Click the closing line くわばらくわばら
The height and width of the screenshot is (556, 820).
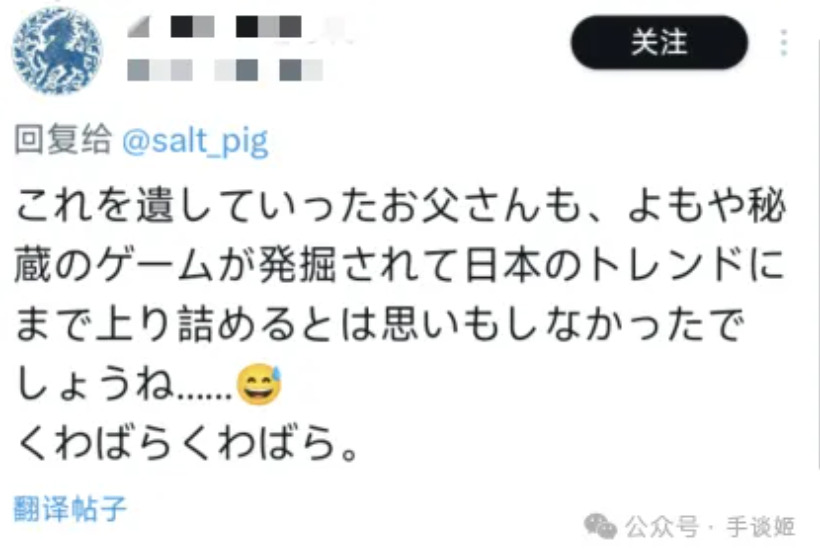tap(187, 444)
